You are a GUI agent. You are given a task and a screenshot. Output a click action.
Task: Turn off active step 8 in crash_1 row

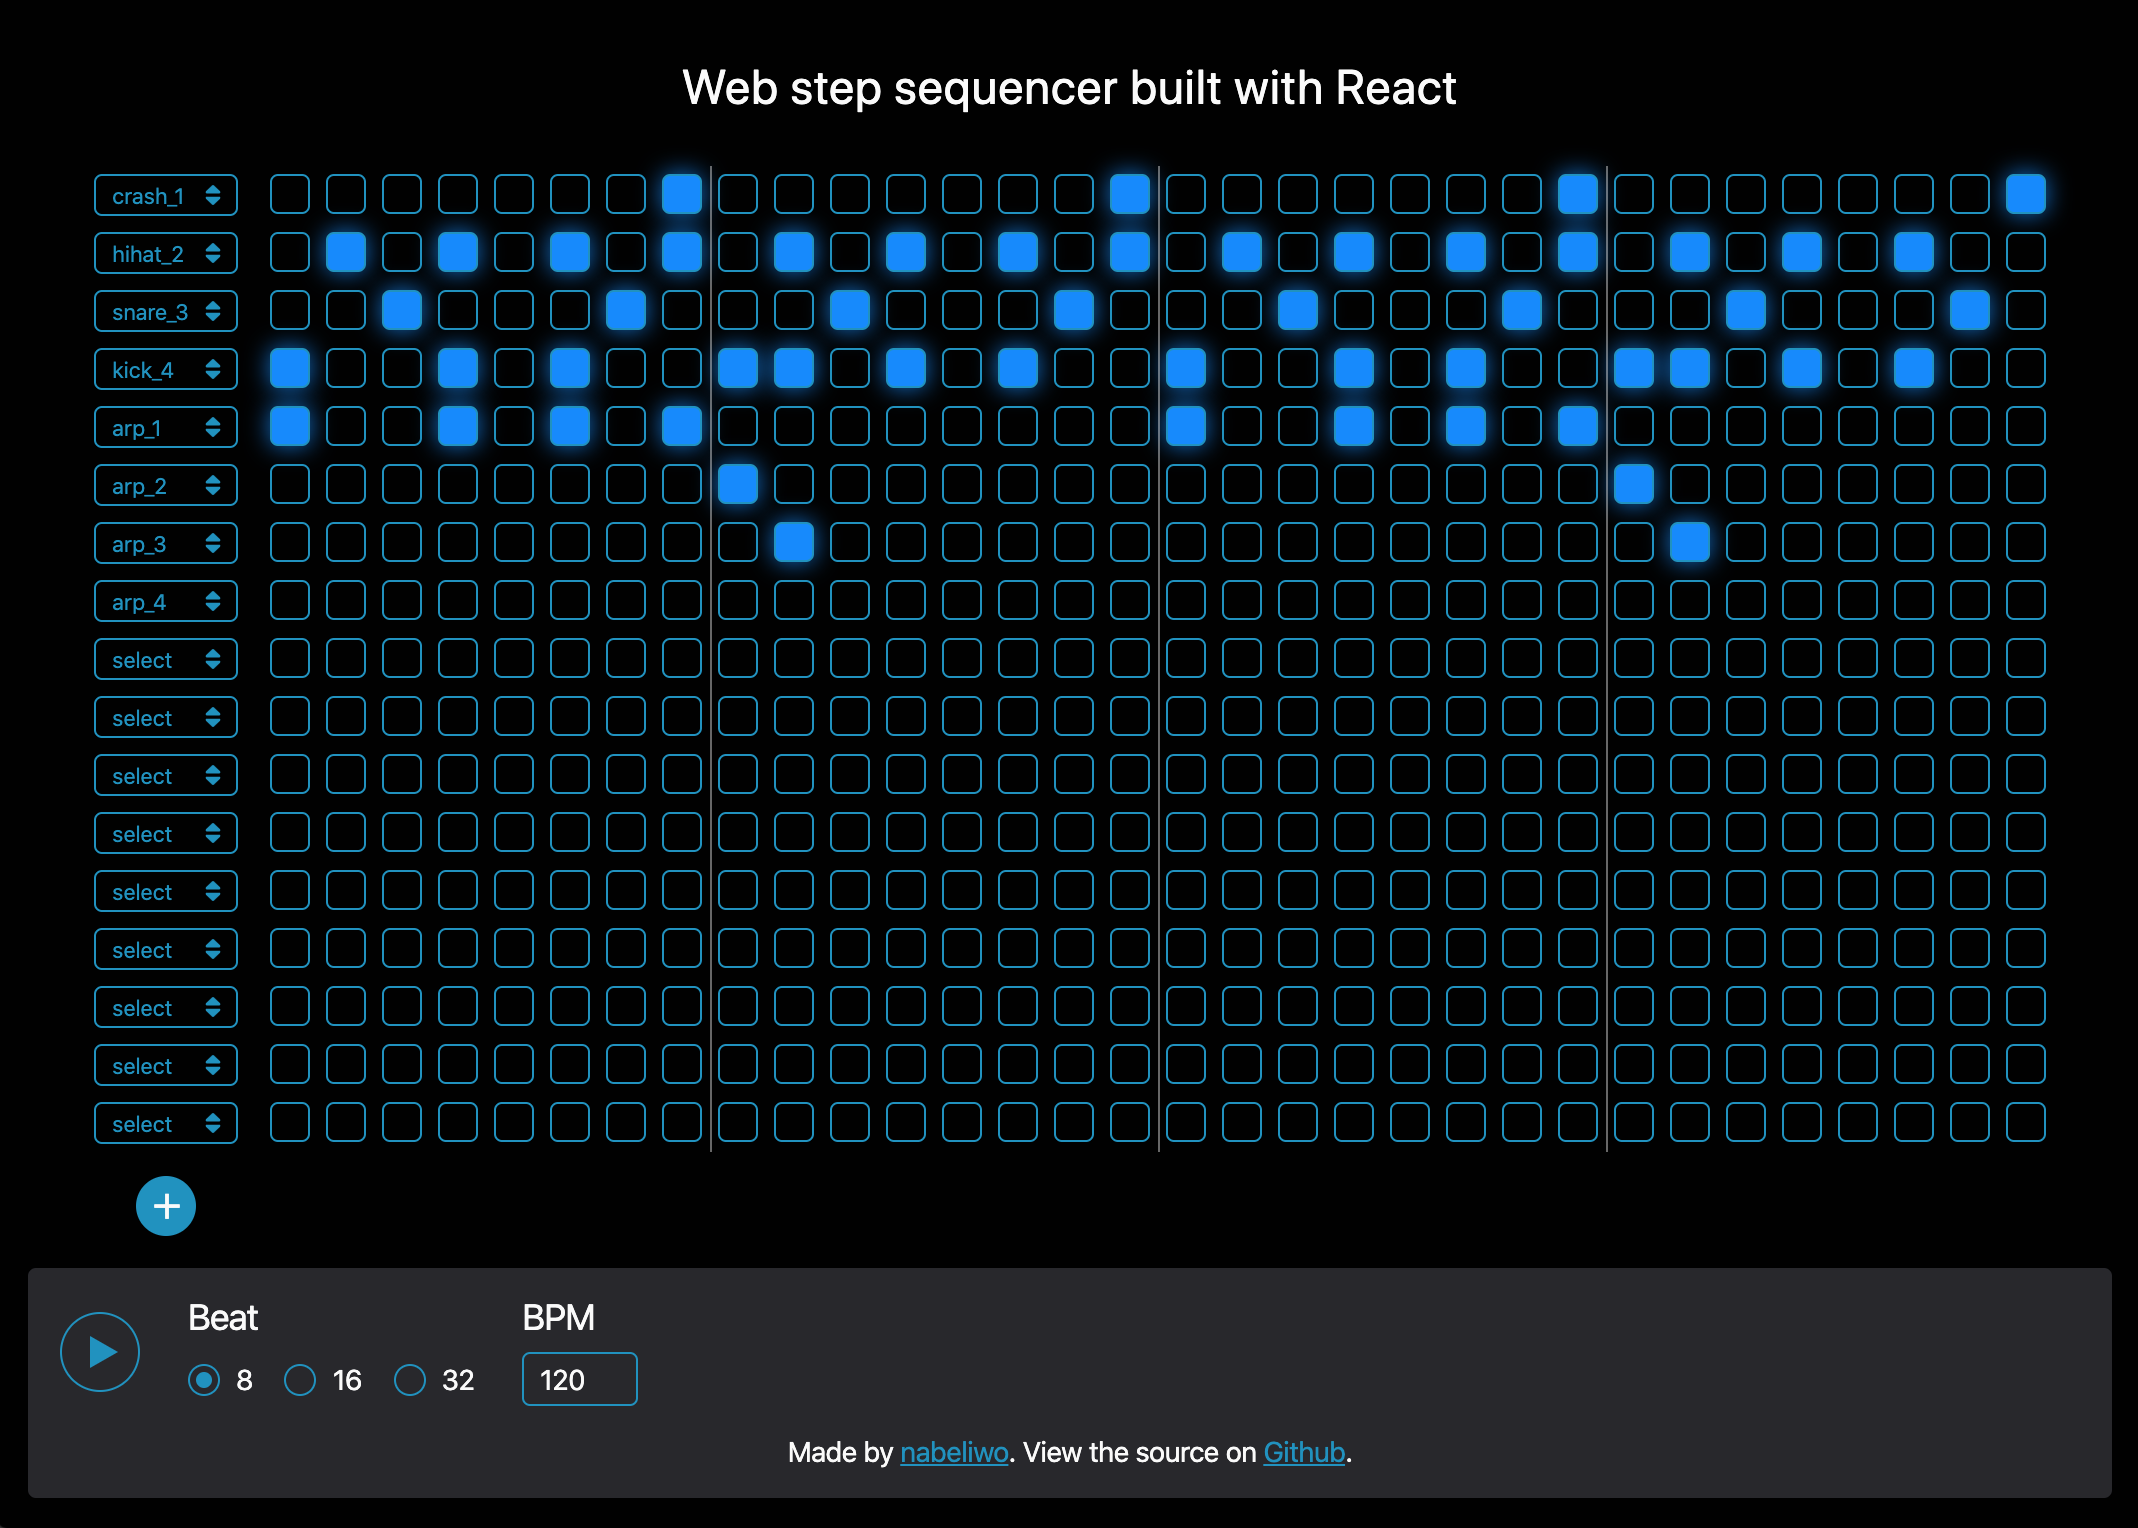[x=682, y=194]
